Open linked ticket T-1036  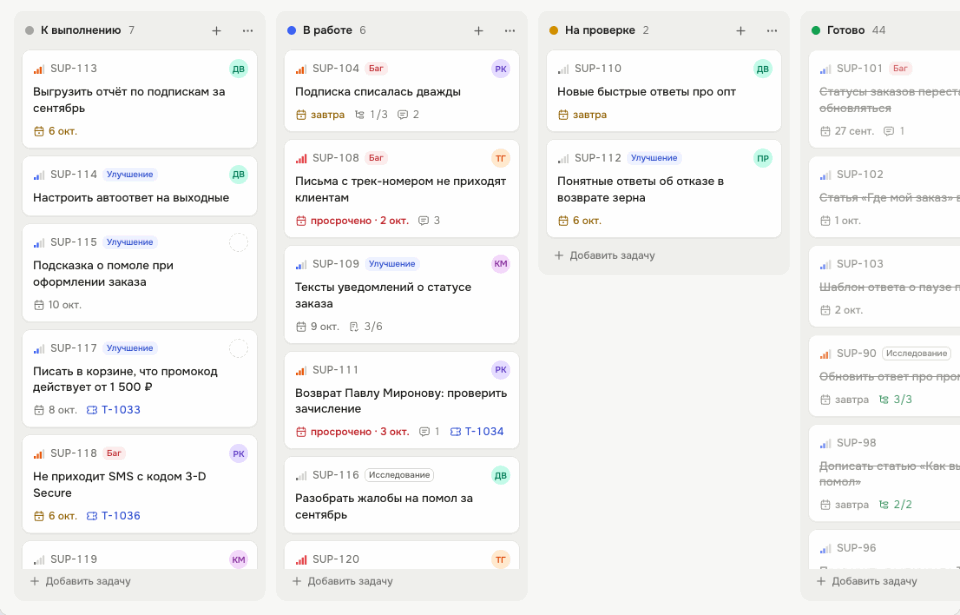tap(113, 516)
